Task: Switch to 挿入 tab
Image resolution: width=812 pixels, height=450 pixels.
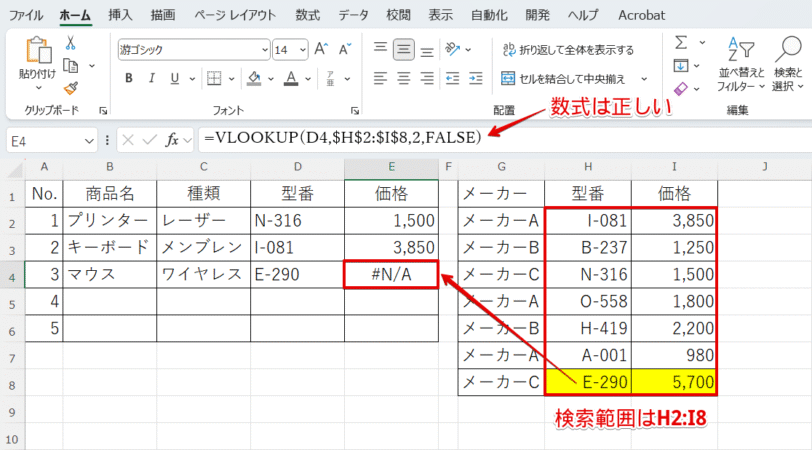Action: (120, 15)
